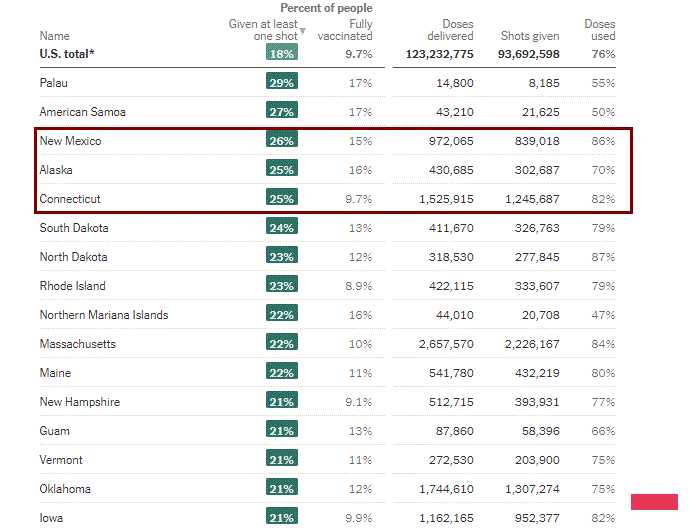Image resolution: width=698 pixels, height=530 pixels.
Task: Click U.S. total 76% doses used
Action: [604, 54]
